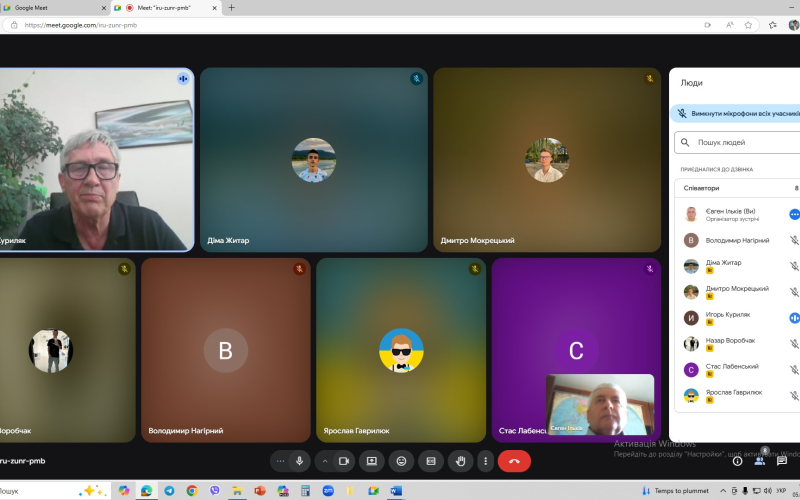Mute Стас Лабенський in the people list

794,369
